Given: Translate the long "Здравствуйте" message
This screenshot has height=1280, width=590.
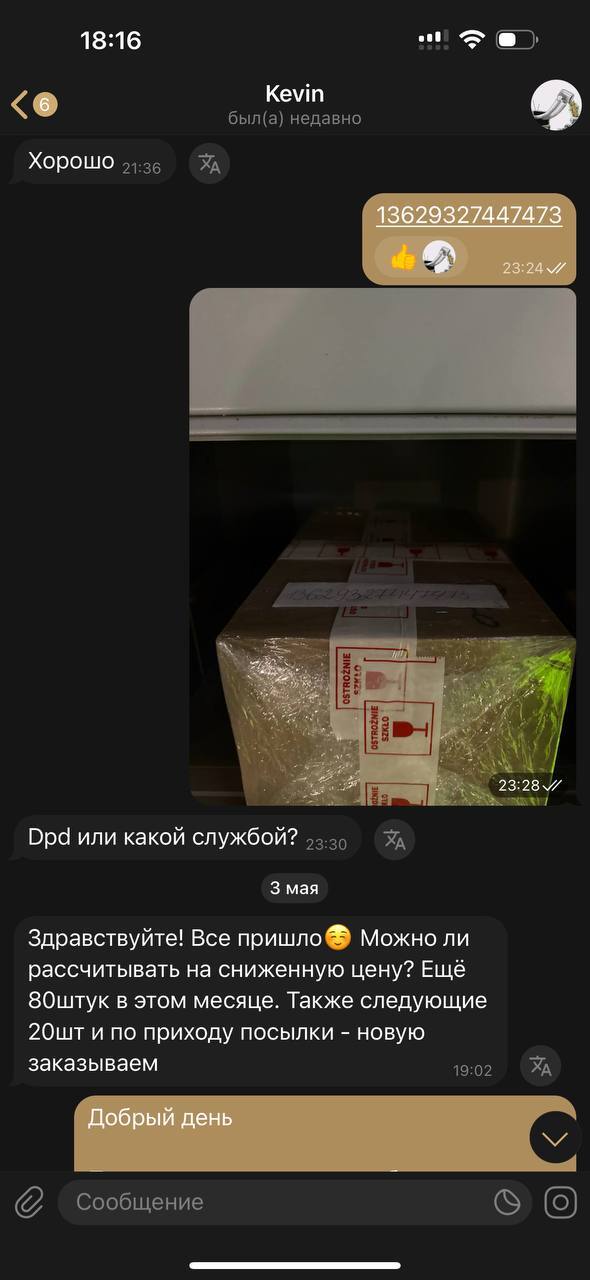Looking at the screenshot, I should point(540,1066).
